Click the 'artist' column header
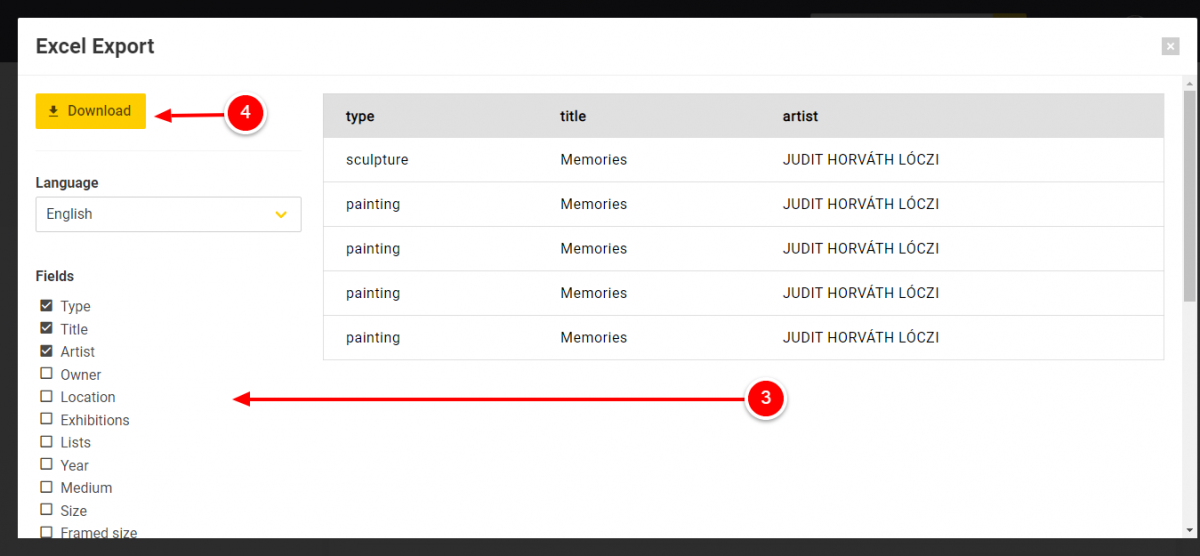The height and width of the screenshot is (556, 1200). (x=800, y=116)
